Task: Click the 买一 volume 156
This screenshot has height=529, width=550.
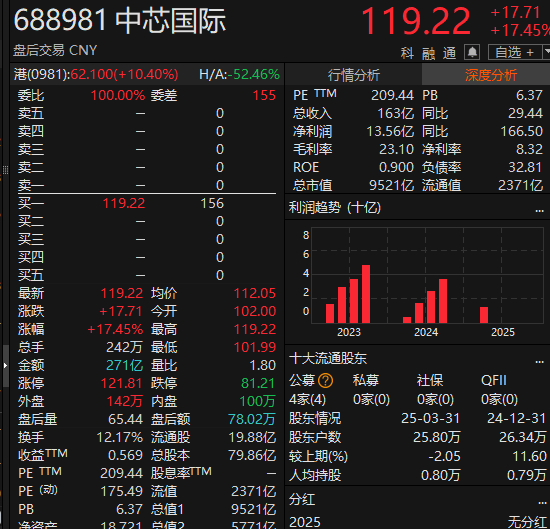Action: point(212,203)
